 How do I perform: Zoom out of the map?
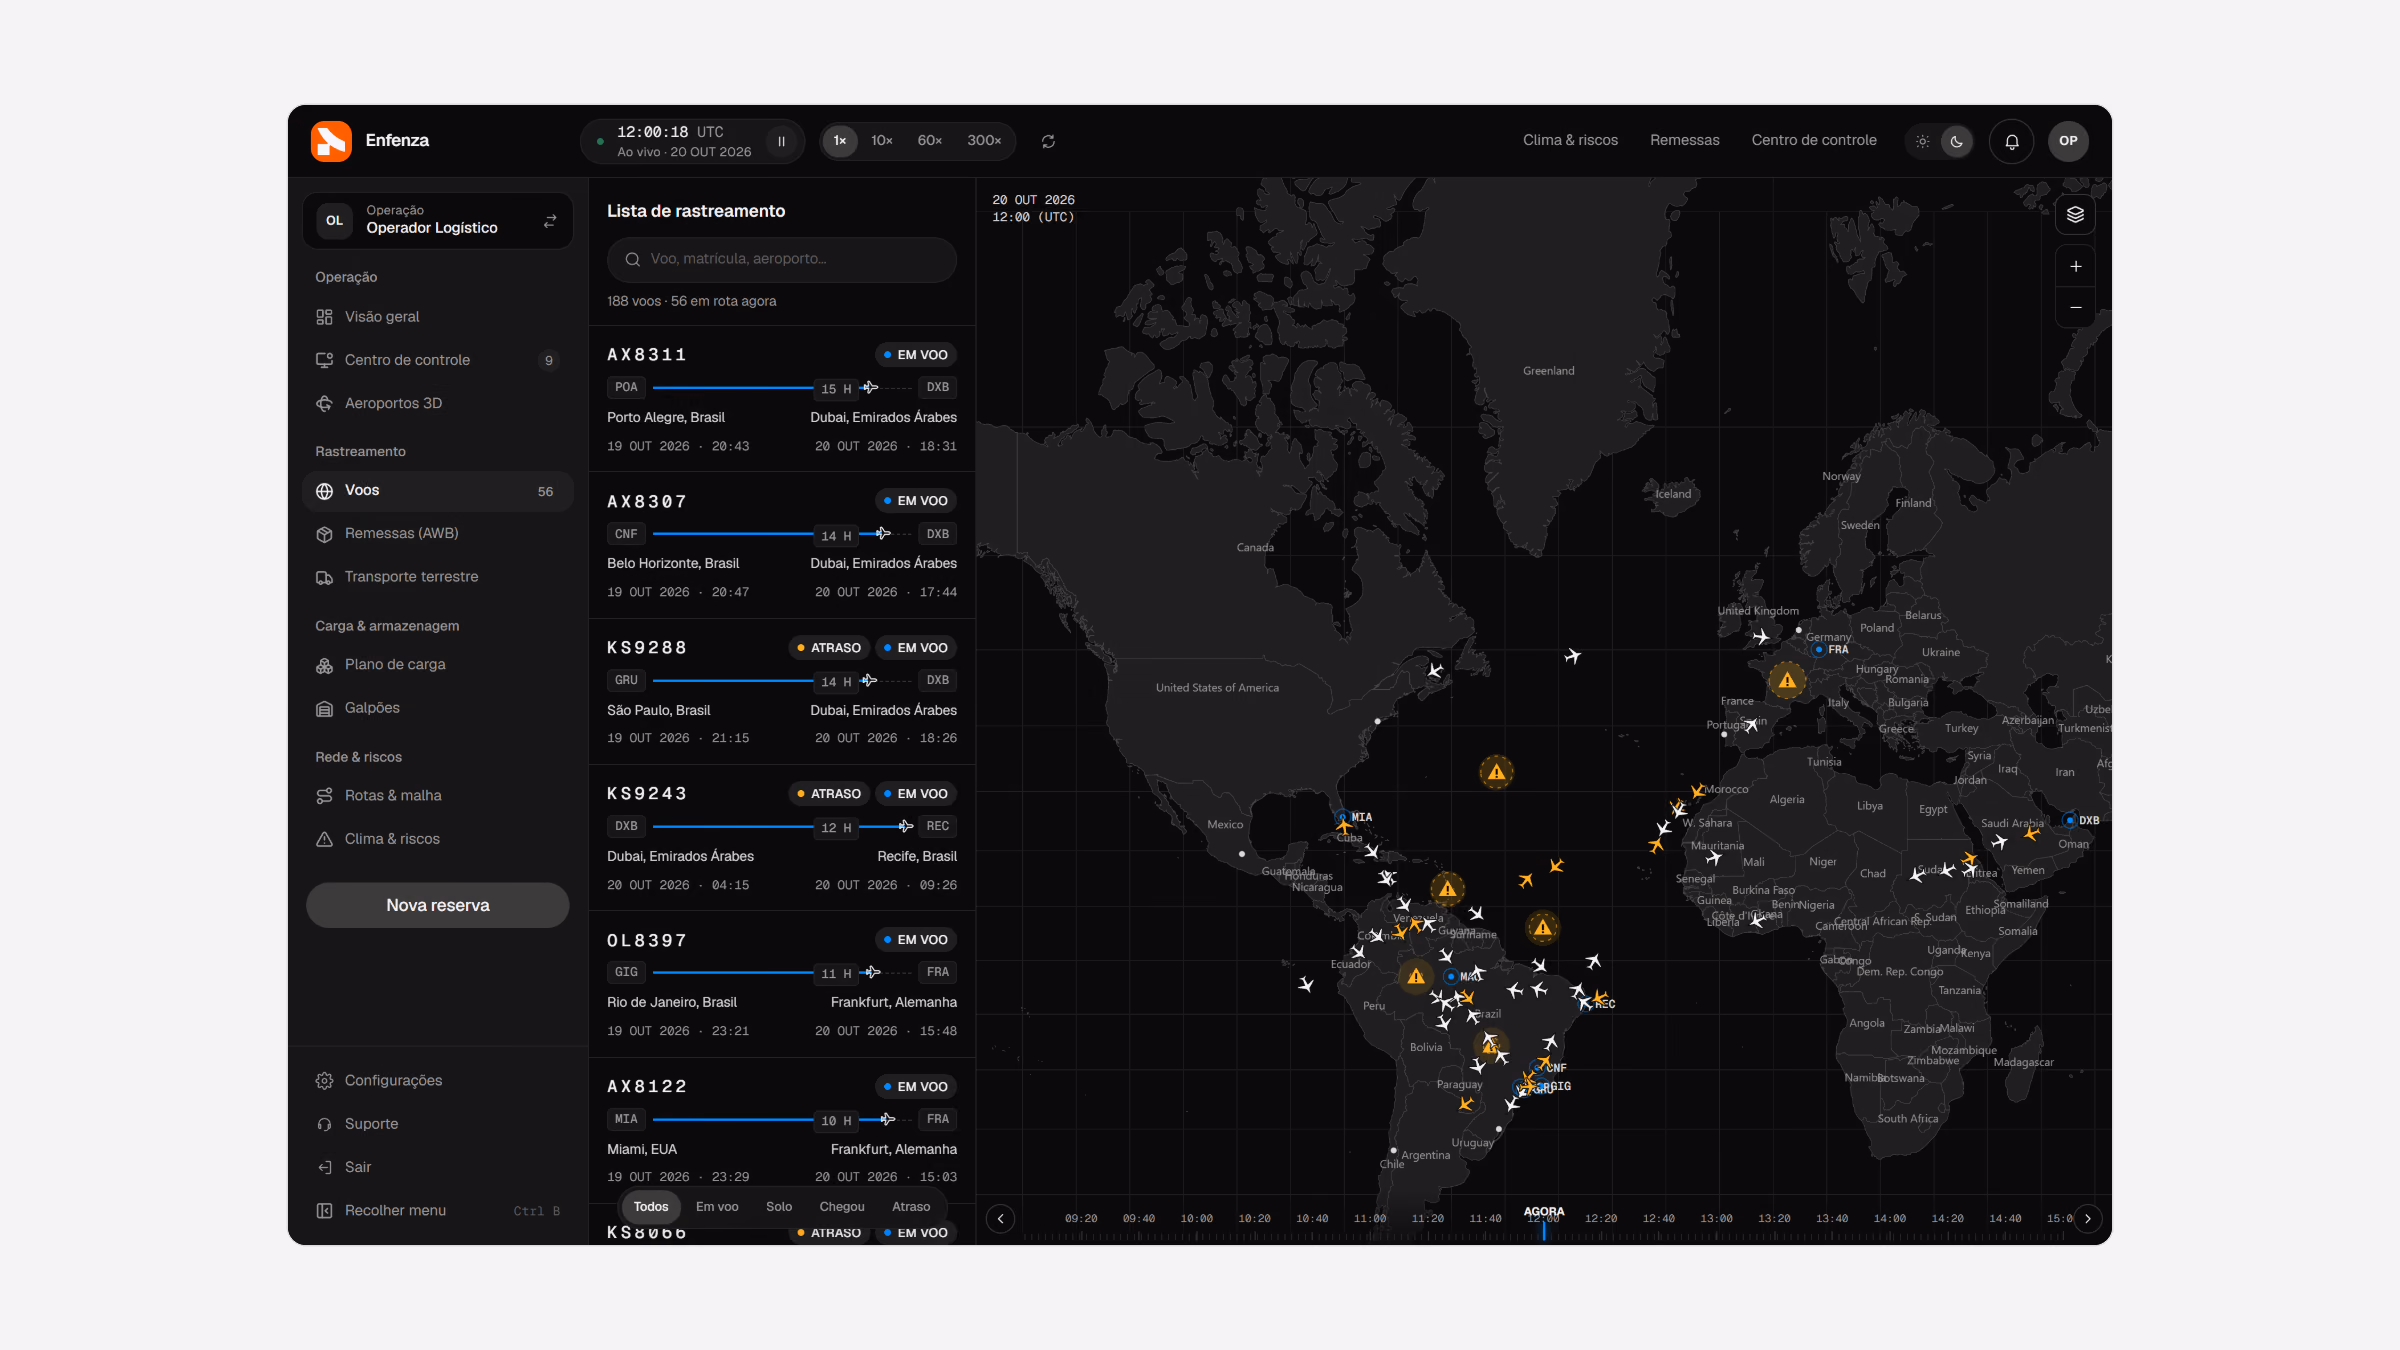click(x=2075, y=307)
